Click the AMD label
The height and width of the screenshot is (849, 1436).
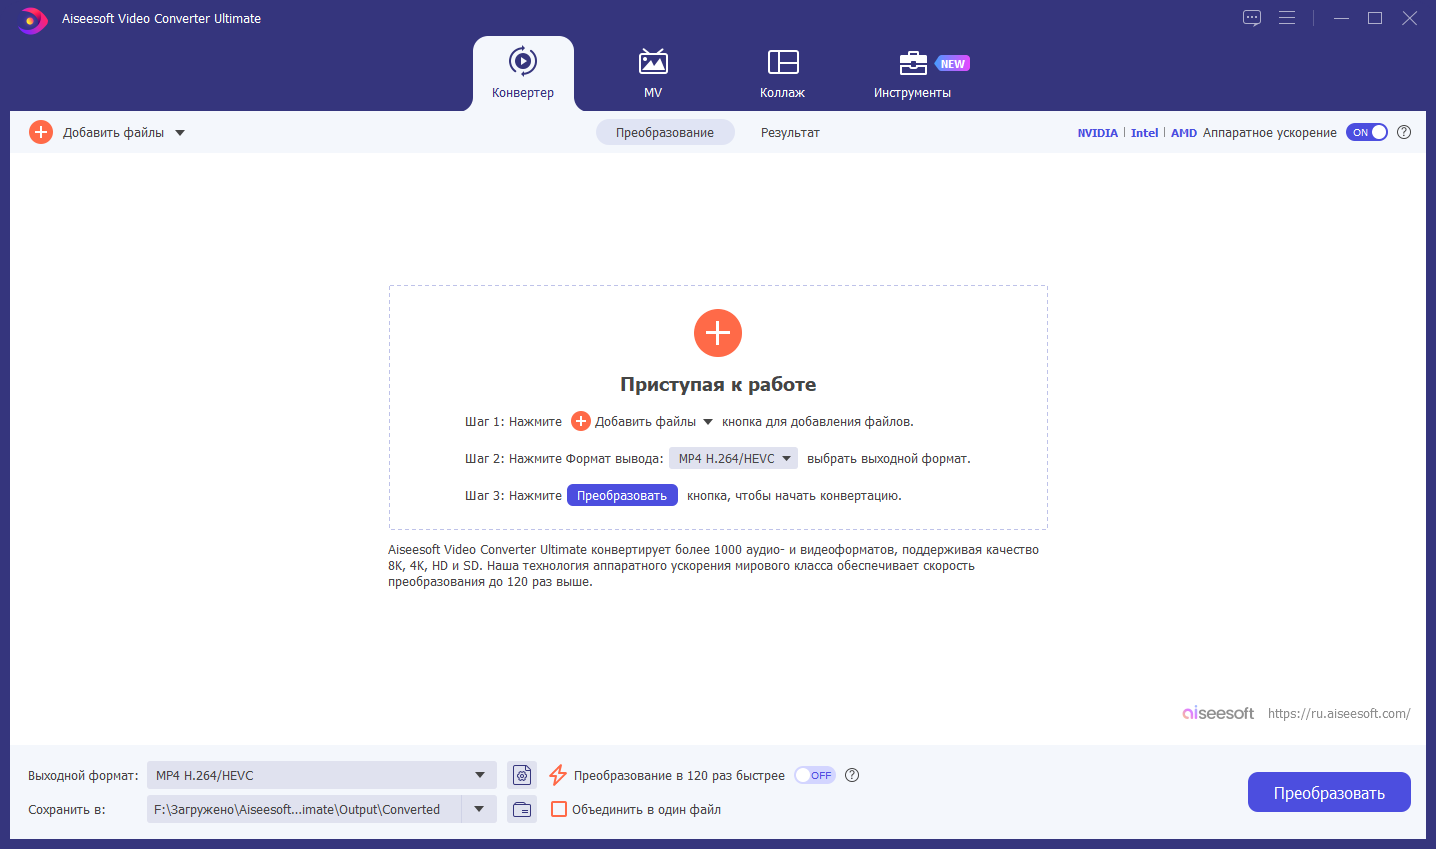tap(1184, 133)
